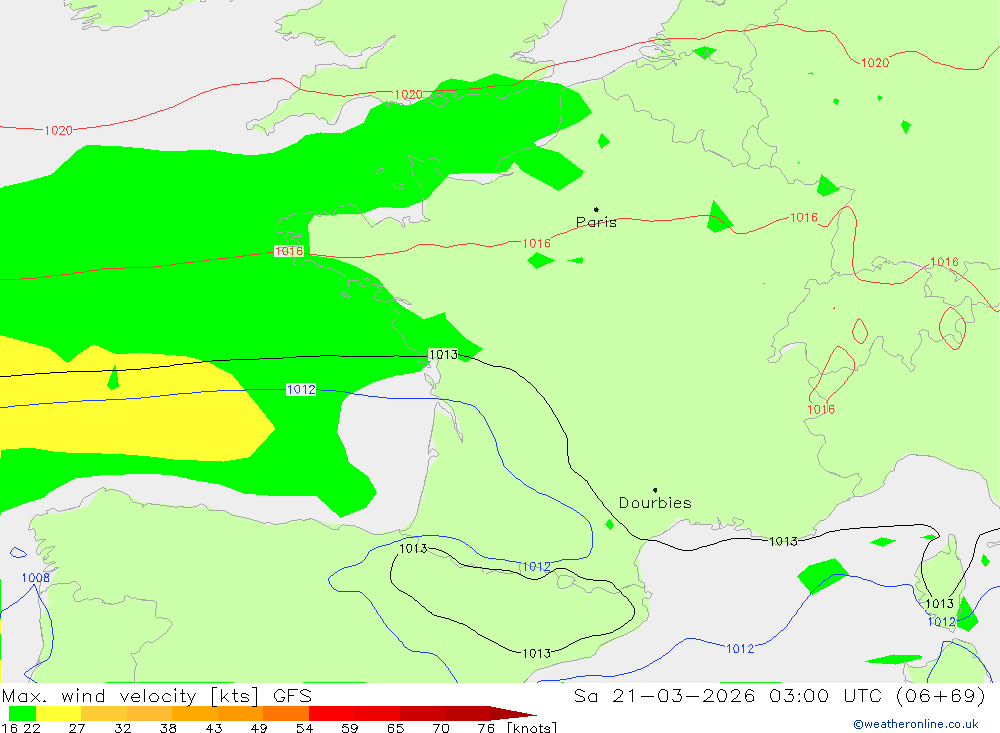
Task: Click the legend value 59
Action: coord(349,728)
